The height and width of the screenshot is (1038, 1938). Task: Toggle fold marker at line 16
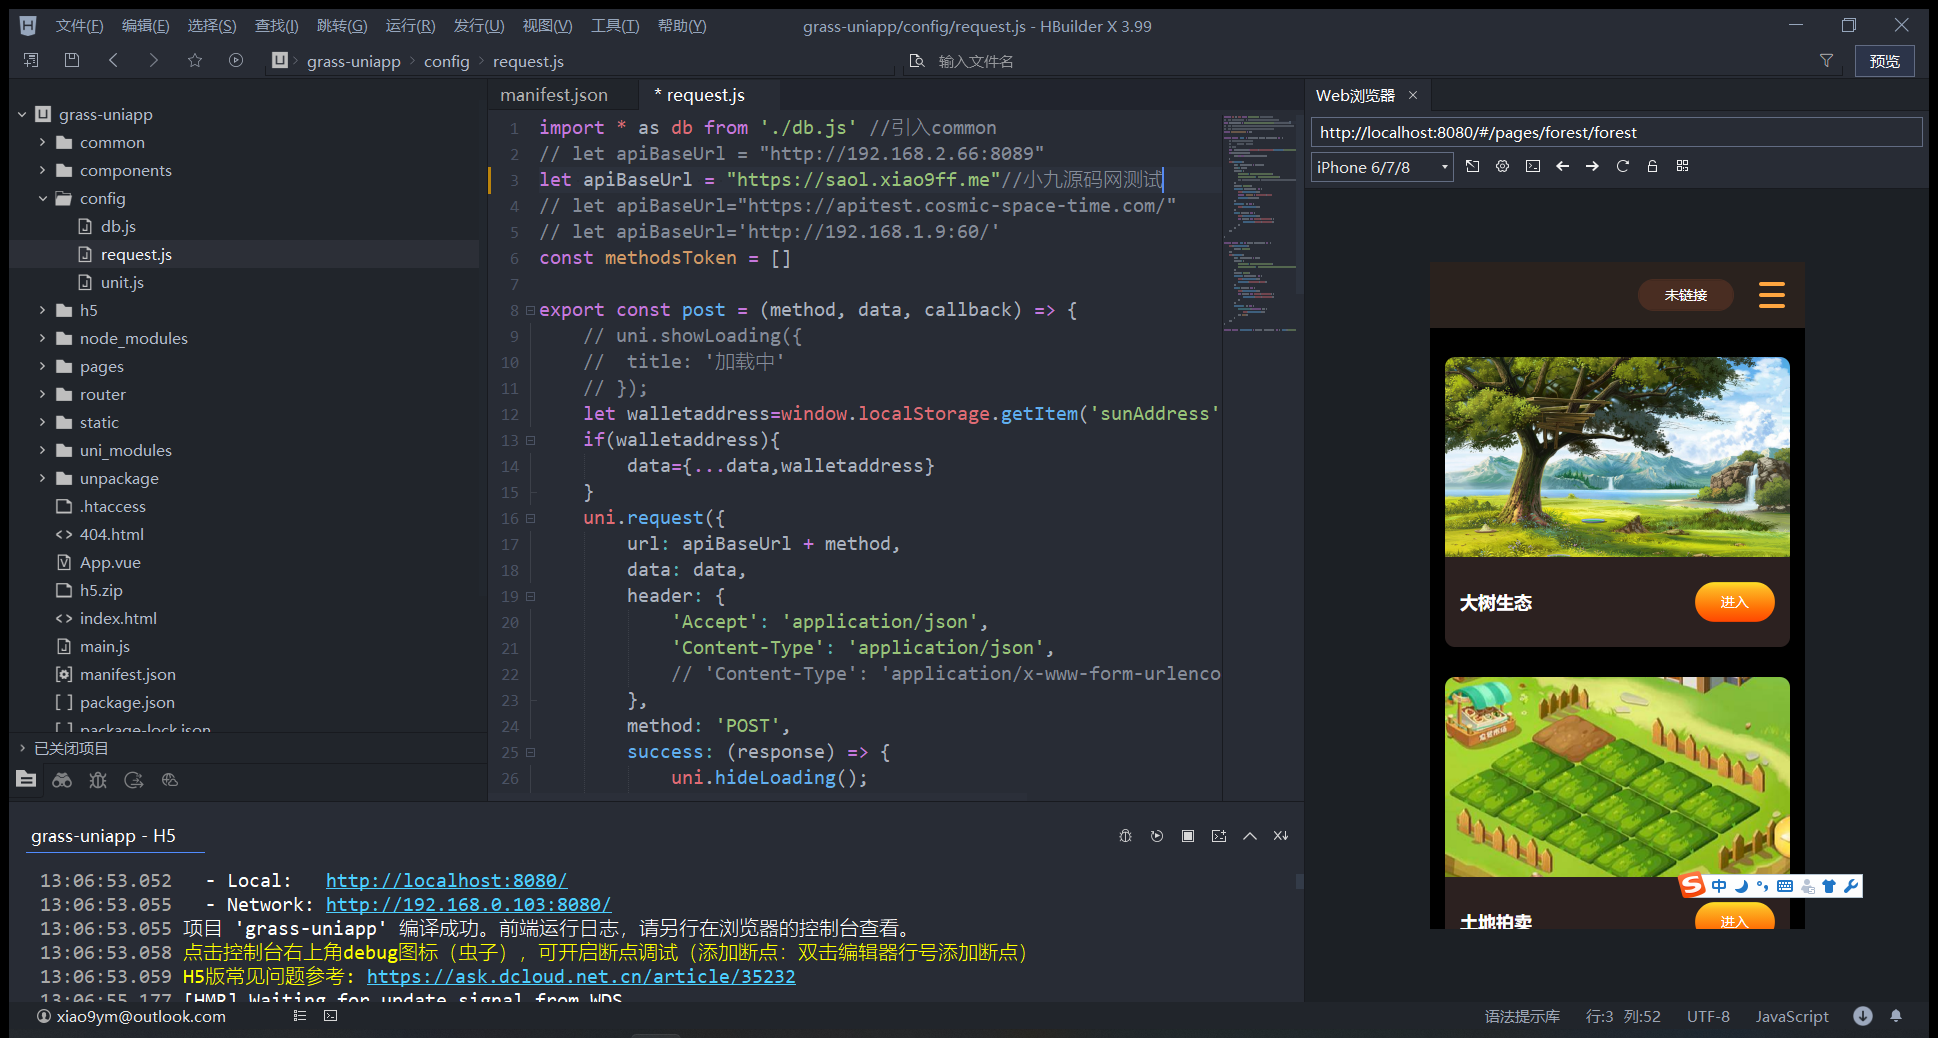pyautogui.click(x=530, y=518)
